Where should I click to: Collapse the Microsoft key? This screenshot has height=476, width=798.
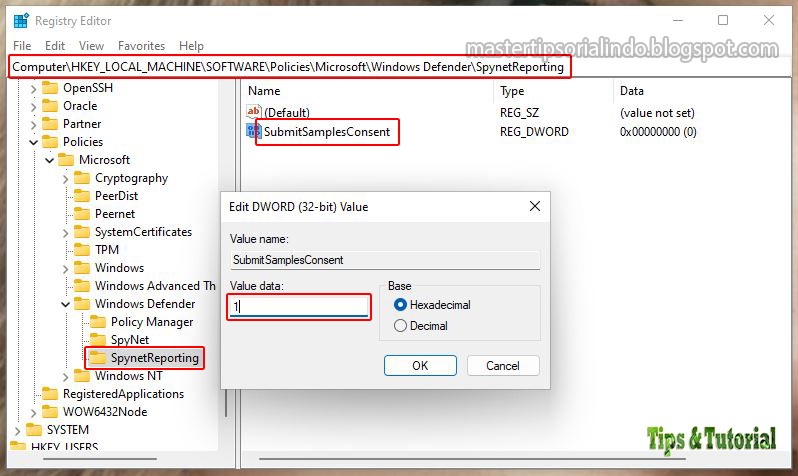pos(49,160)
